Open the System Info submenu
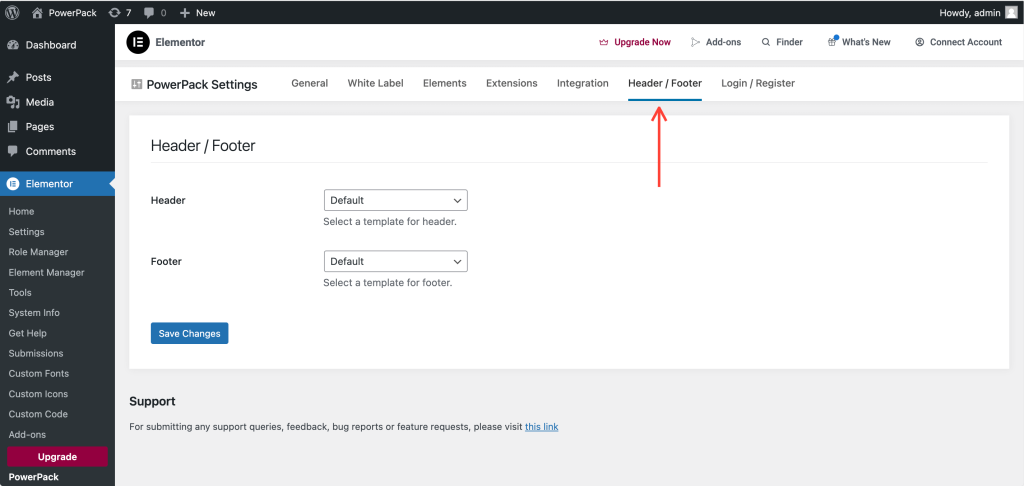This screenshot has width=1024, height=486. [x=34, y=313]
